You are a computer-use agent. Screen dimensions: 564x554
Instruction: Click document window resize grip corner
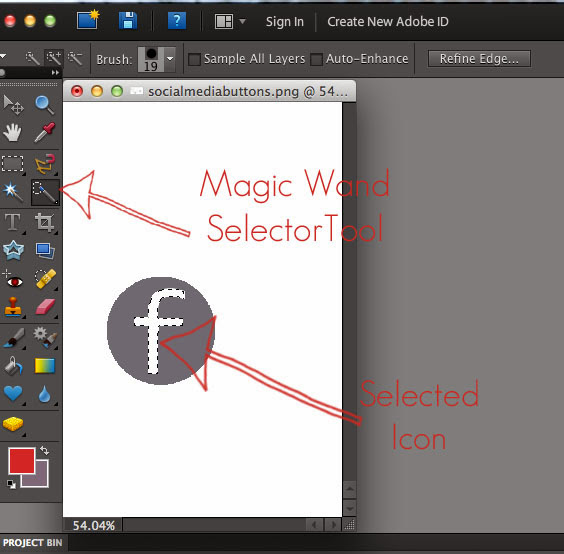(349, 525)
